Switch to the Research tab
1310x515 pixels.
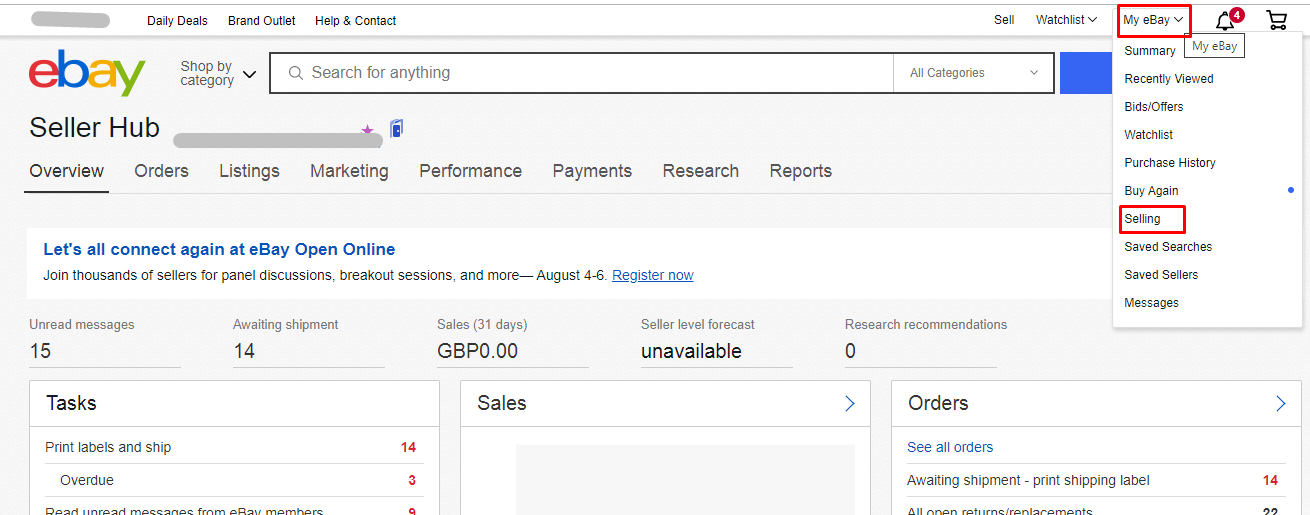(701, 171)
